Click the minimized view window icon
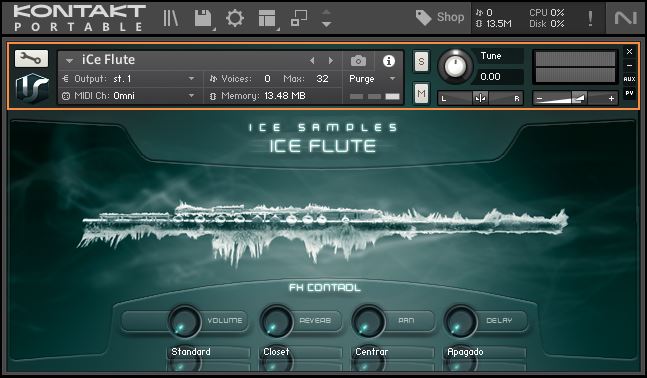The image size is (647, 378). [x=299, y=18]
